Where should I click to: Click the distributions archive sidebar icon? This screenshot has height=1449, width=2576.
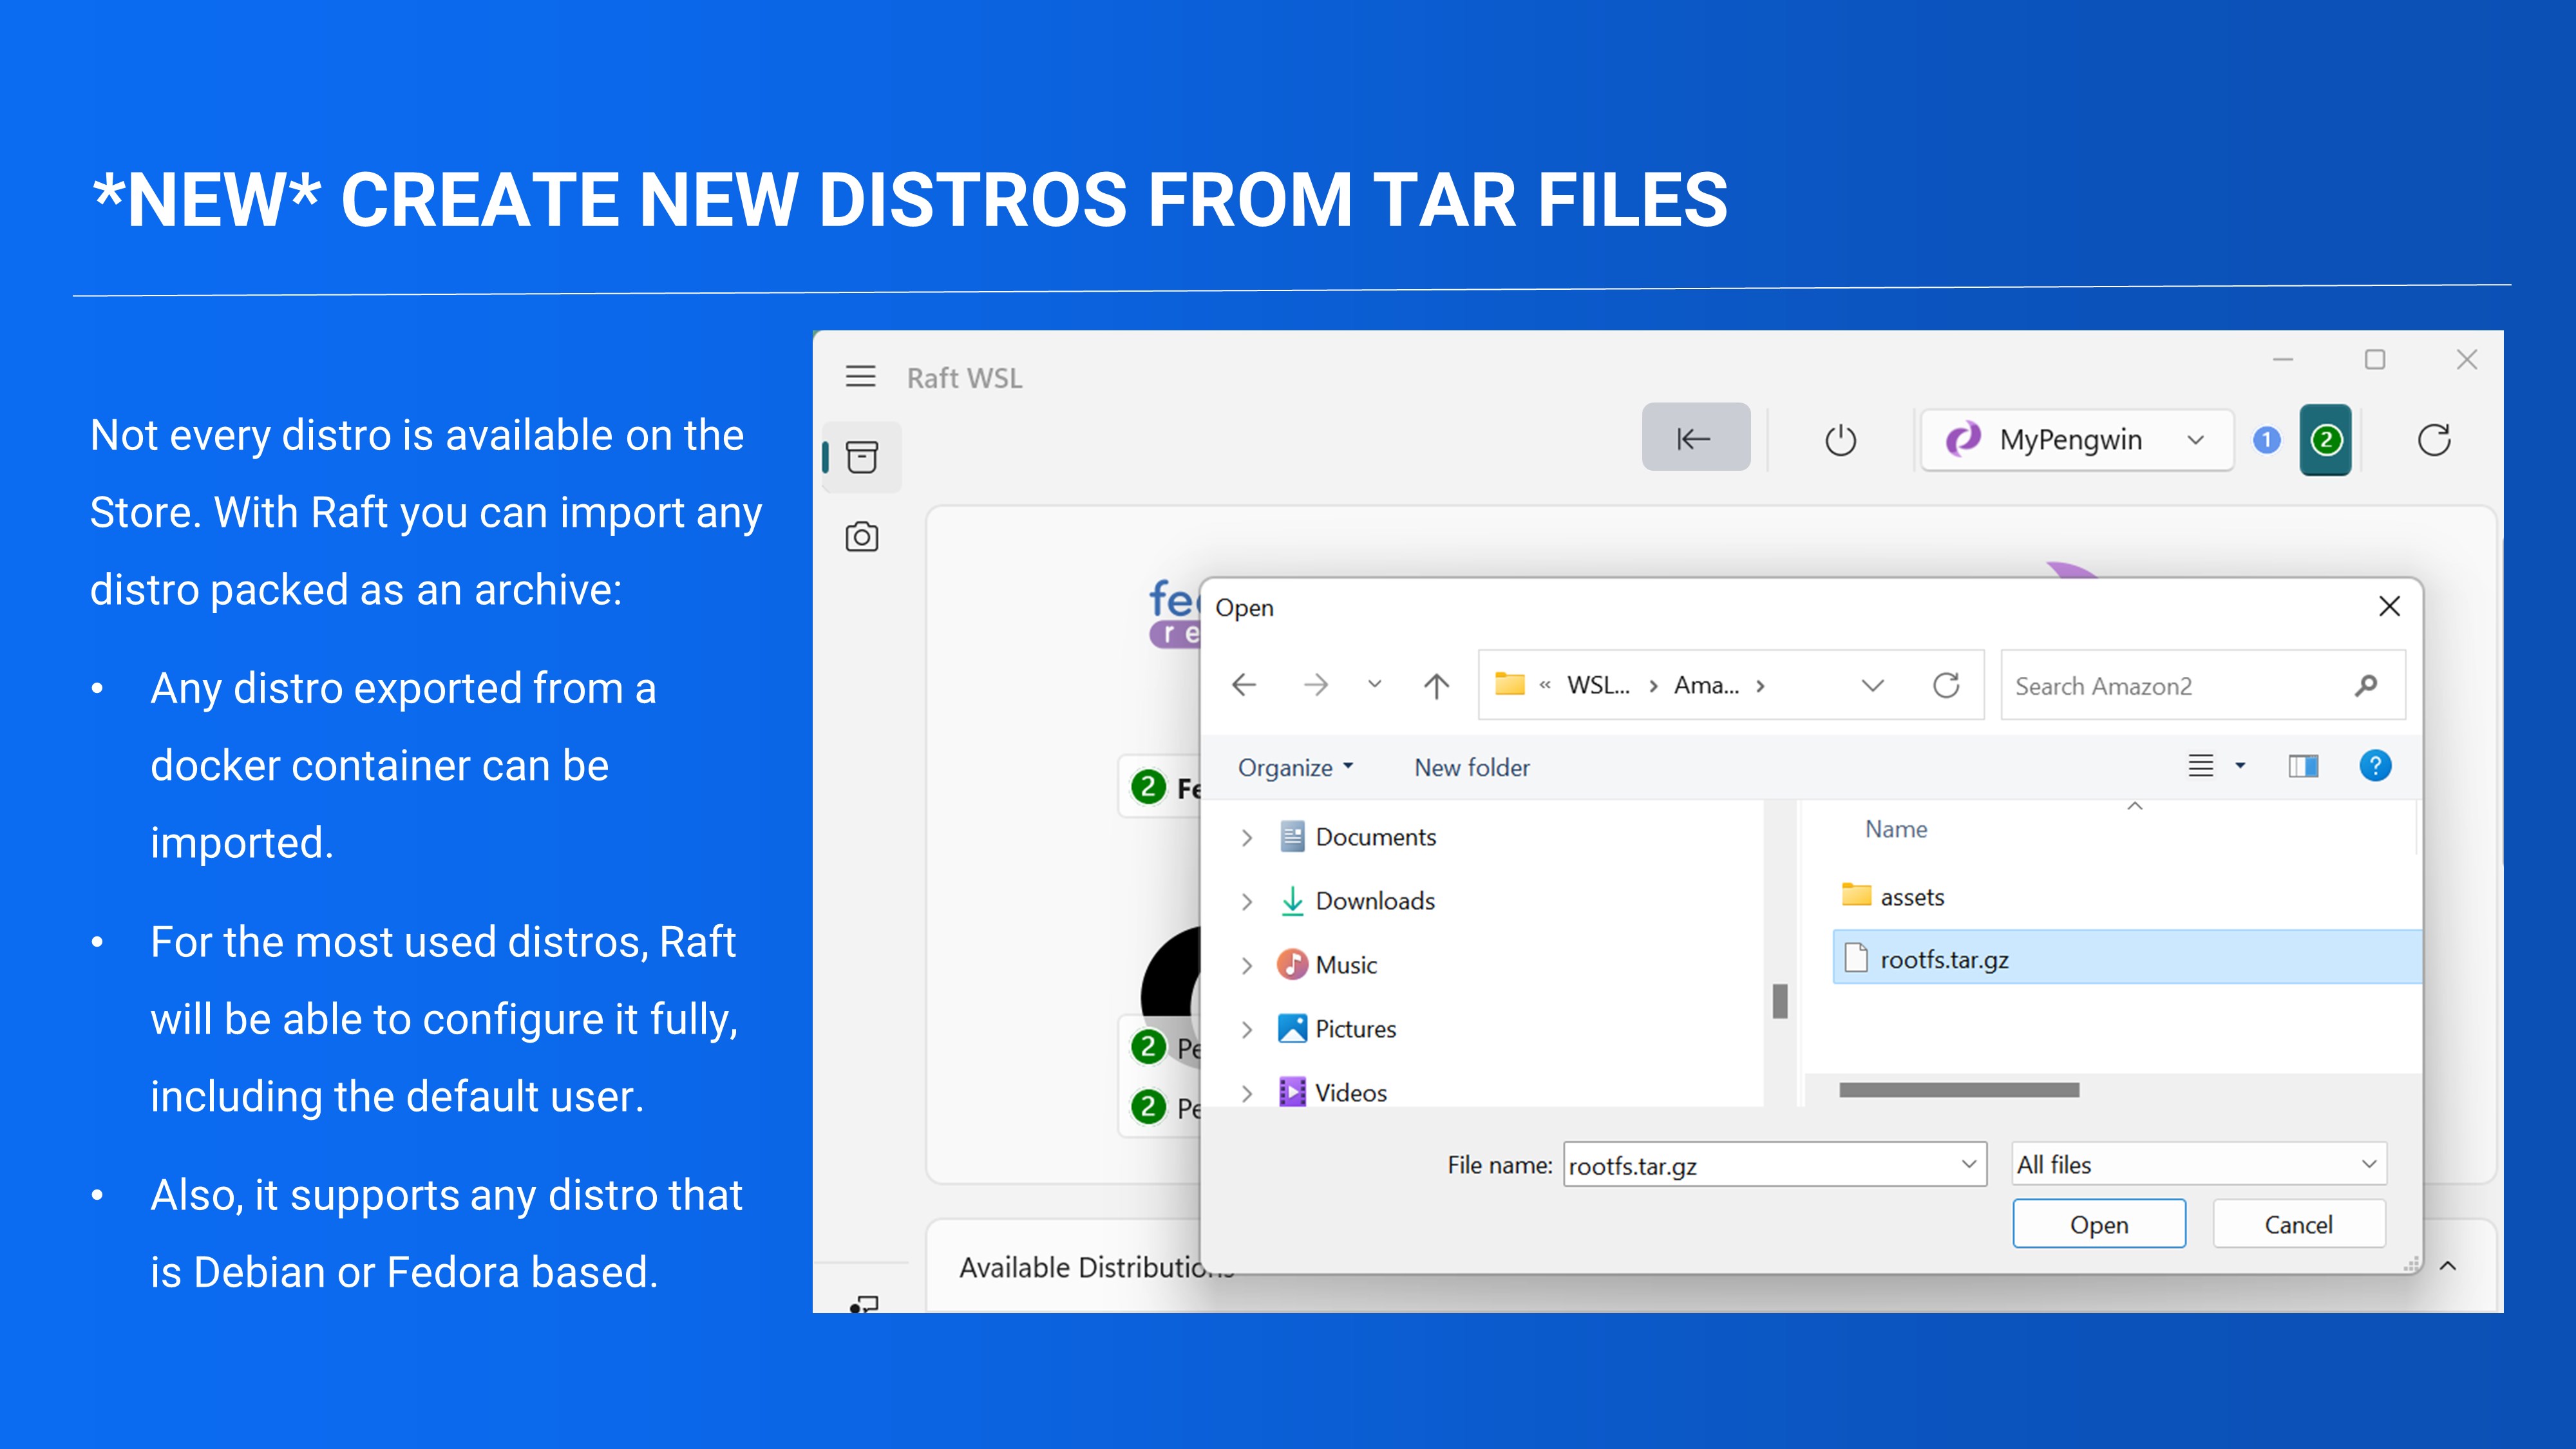861,457
